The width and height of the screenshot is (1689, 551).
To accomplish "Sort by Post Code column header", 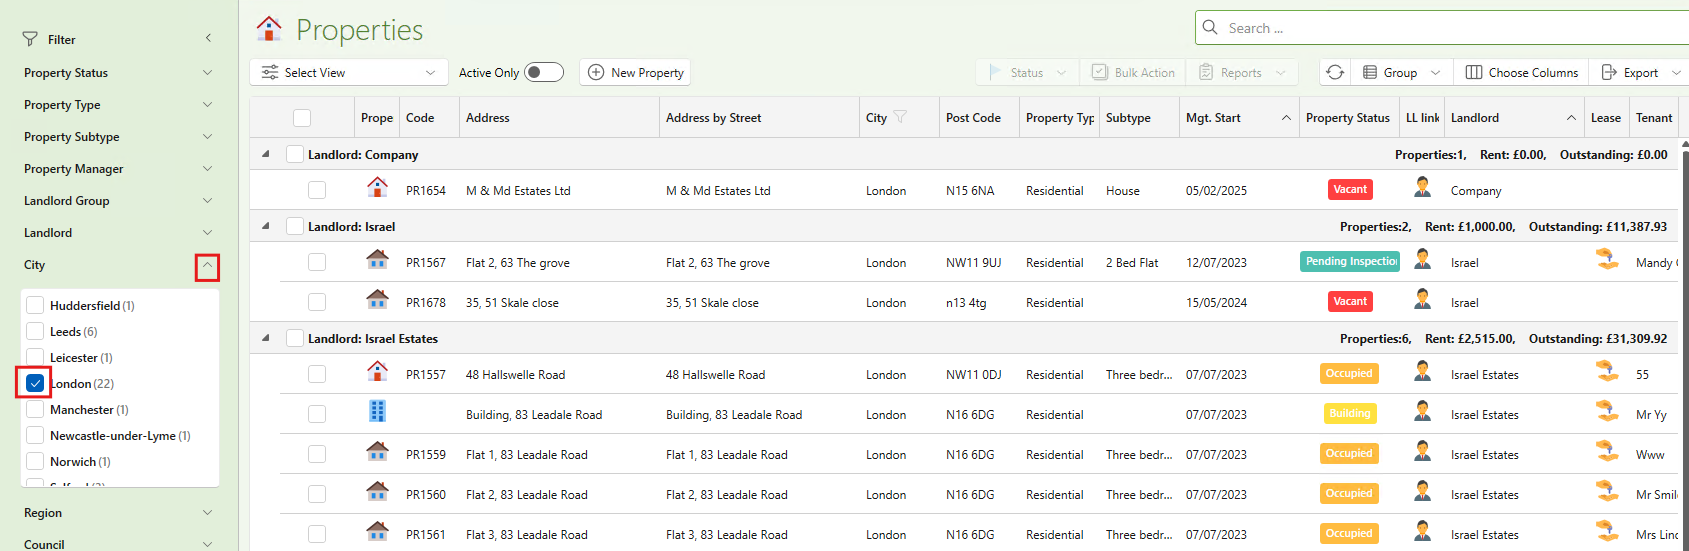I will point(978,118).
